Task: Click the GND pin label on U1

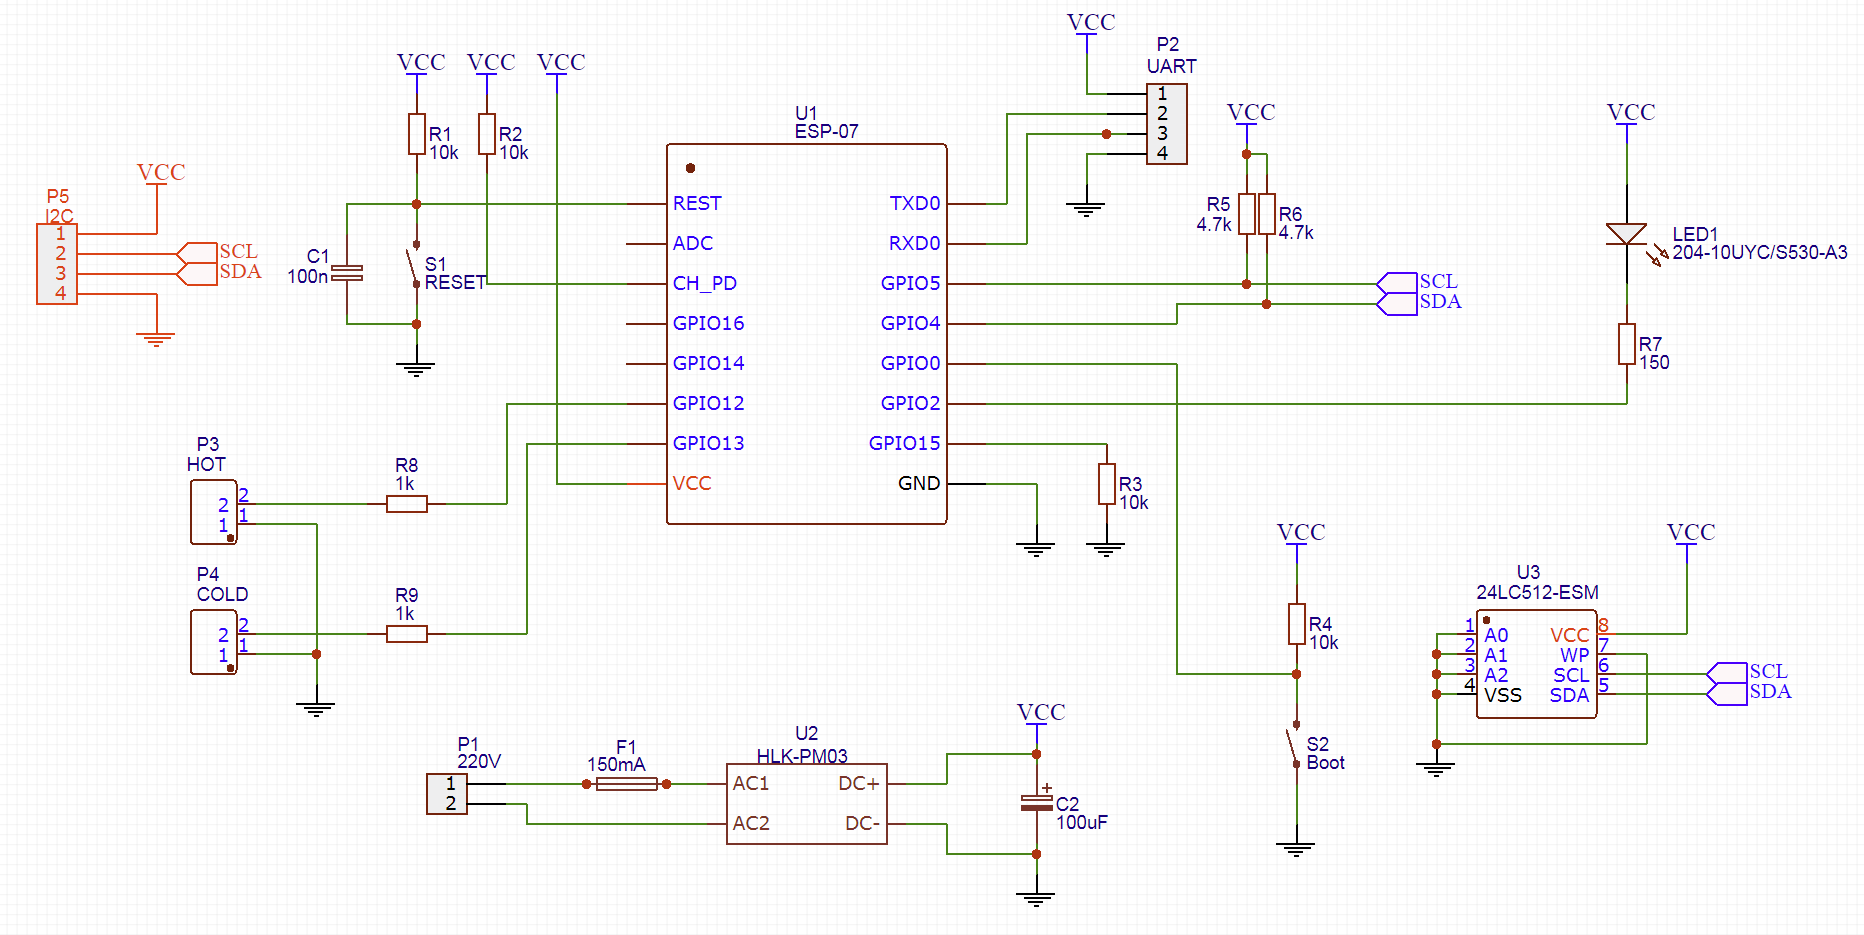Action: point(919,484)
